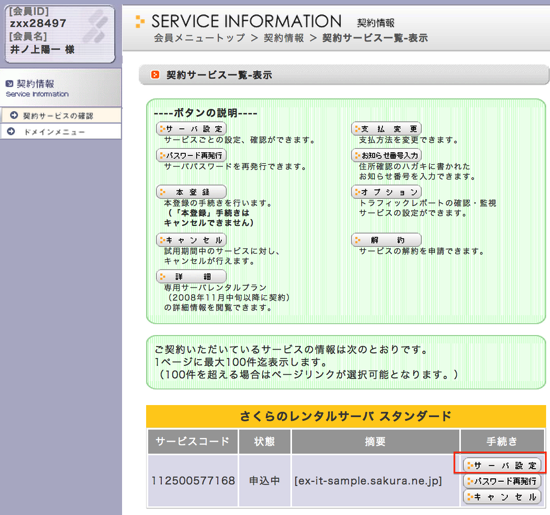
Task: Click ボタンの説明 legend heading
Action: [206, 113]
